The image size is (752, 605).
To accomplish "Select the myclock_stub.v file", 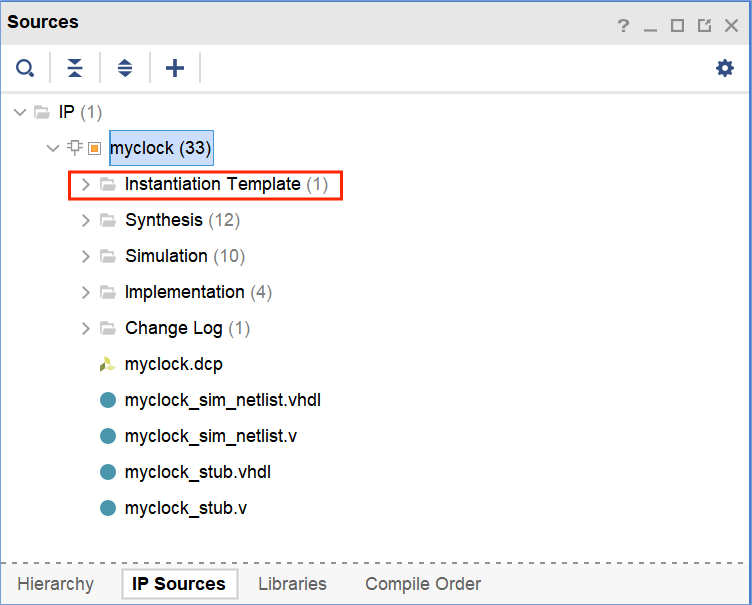I will coord(185,508).
